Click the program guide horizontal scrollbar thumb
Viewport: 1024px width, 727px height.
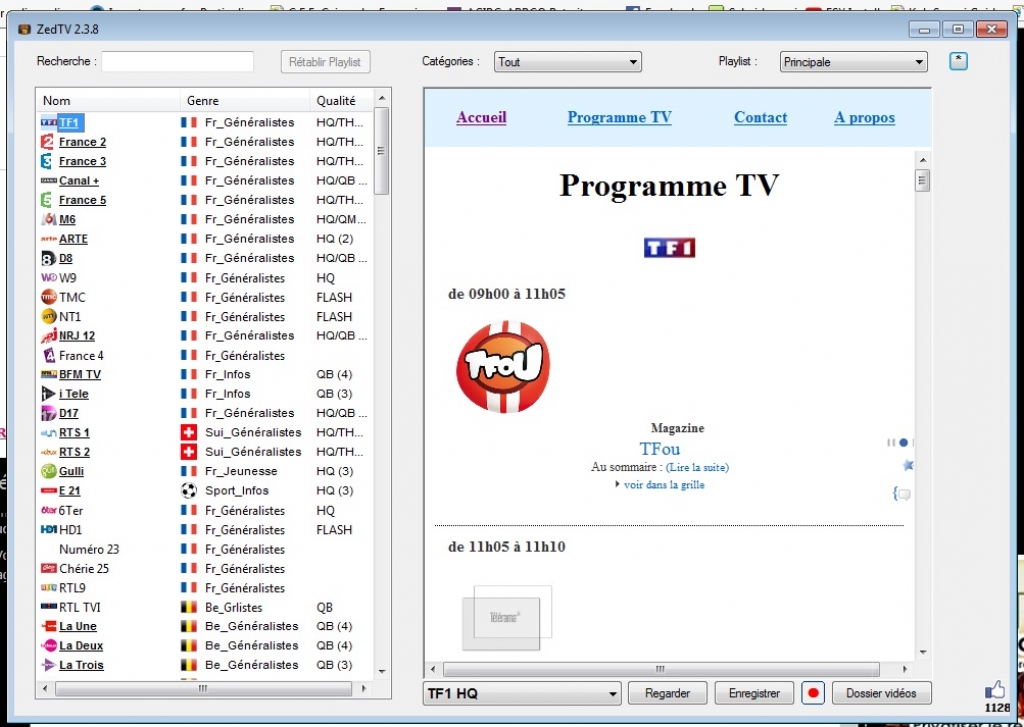pyautogui.click(x=661, y=669)
